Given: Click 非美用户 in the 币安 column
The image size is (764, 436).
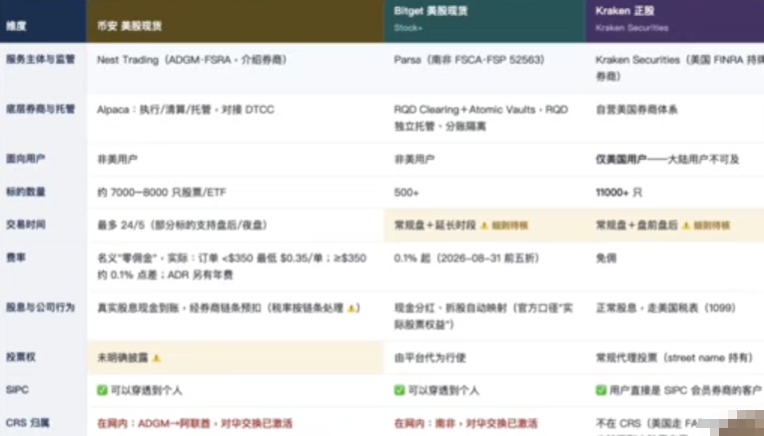Looking at the screenshot, I should (117, 159).
